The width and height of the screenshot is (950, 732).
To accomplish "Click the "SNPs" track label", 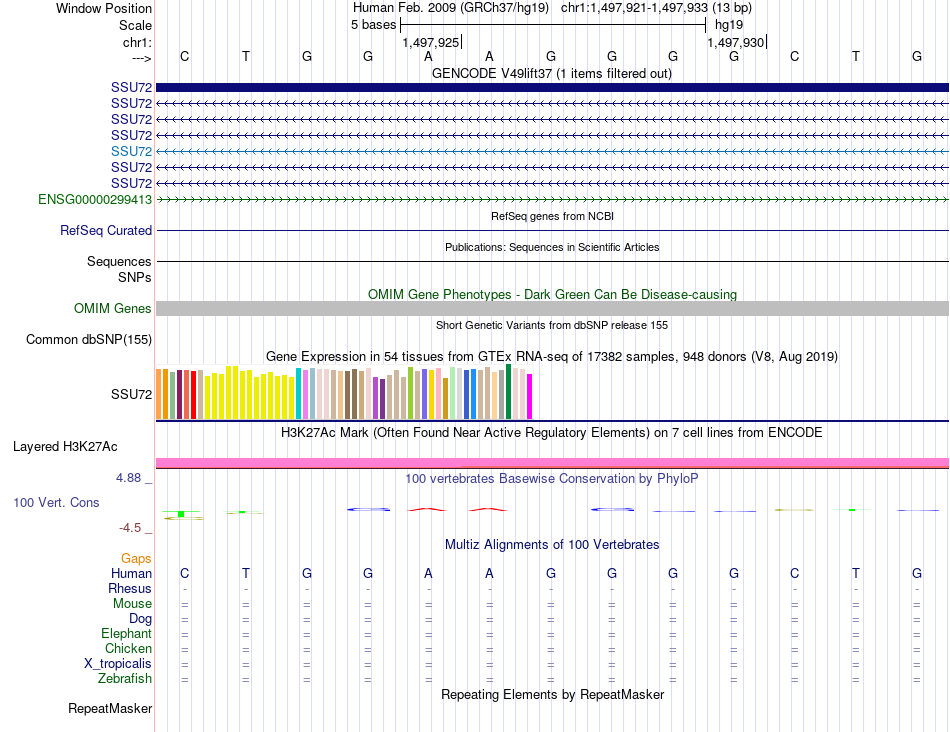I will pos(135,278).
